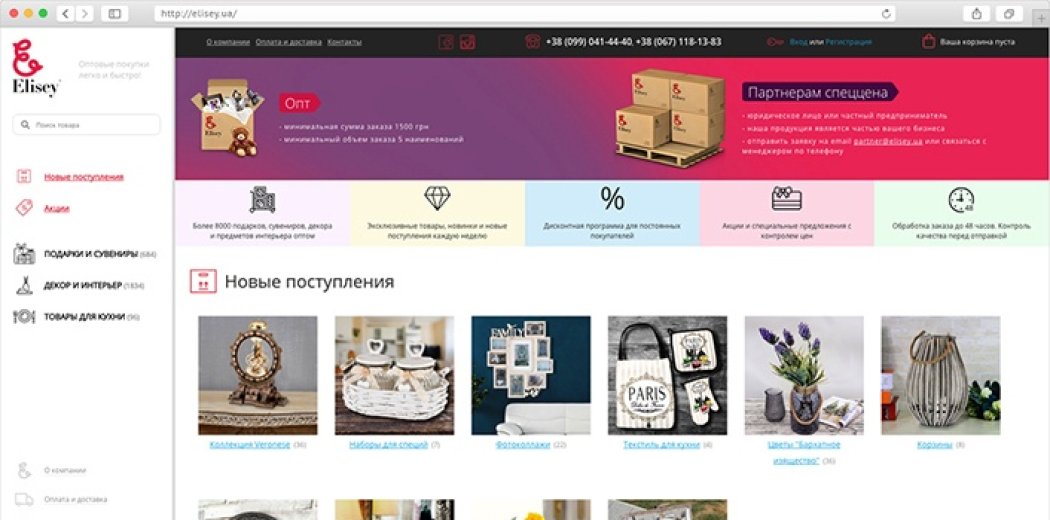Click the Регистрация link in header
Screen dimensions: 1050x520
click(848, 41)
